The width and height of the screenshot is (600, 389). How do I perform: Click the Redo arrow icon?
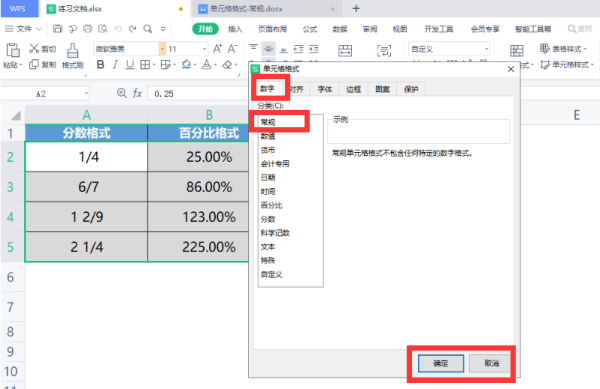(132, 29)
